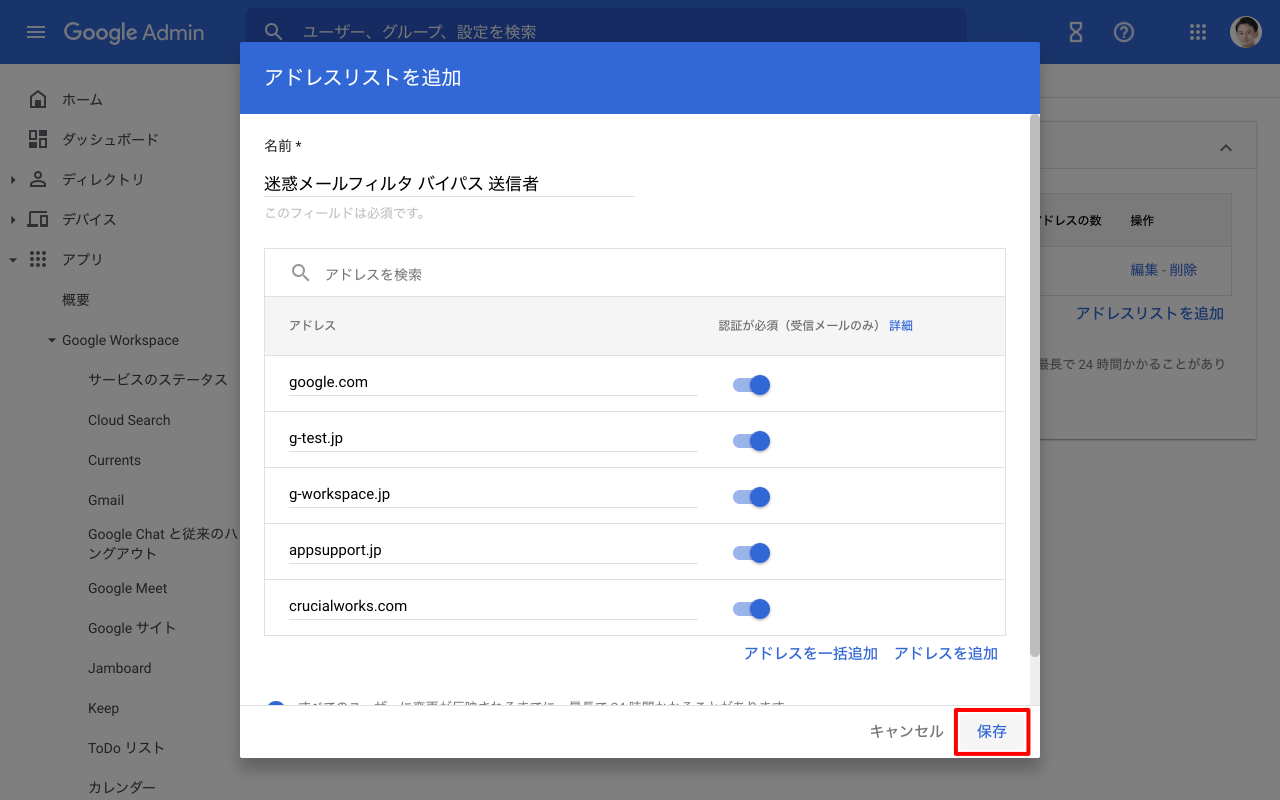
Task: Open ToDo リスト in sidebar
Action: tap(126, 748)
